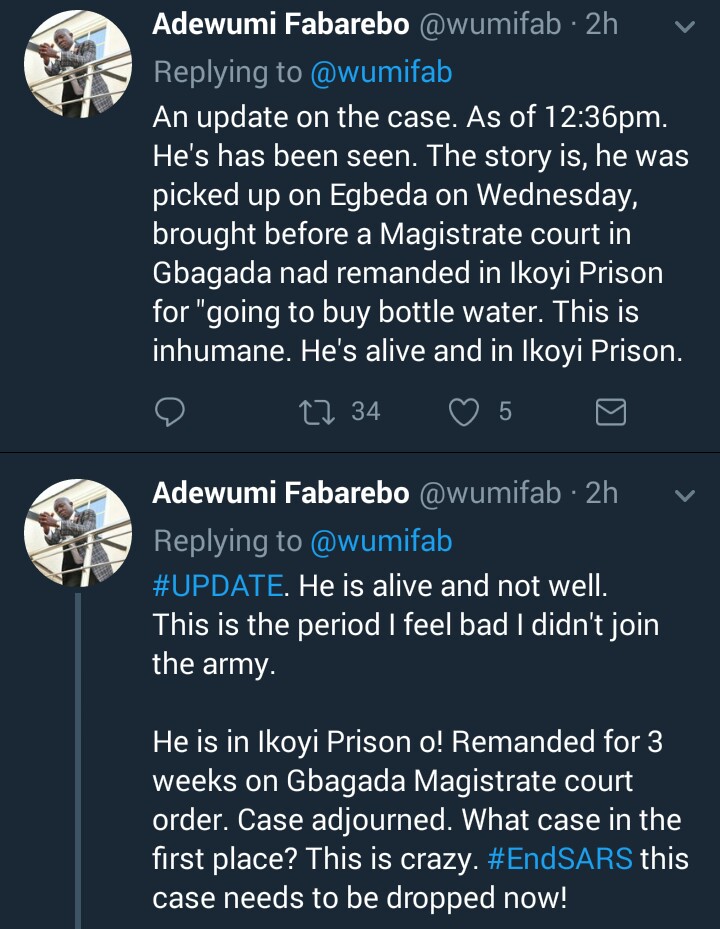This screenshot has width=720, height=929.
Task: View the 34 retweets count
Action: coord(366,411)
